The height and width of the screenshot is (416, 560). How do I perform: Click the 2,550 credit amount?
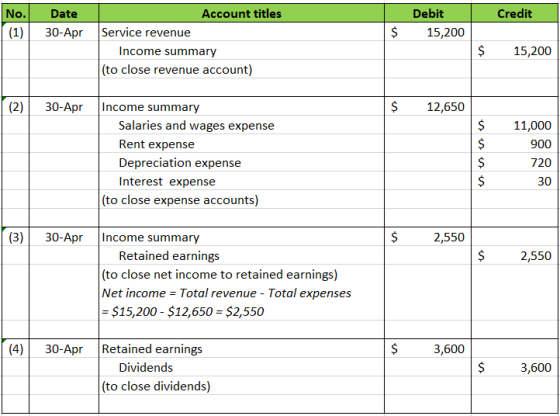coord(515,256)
